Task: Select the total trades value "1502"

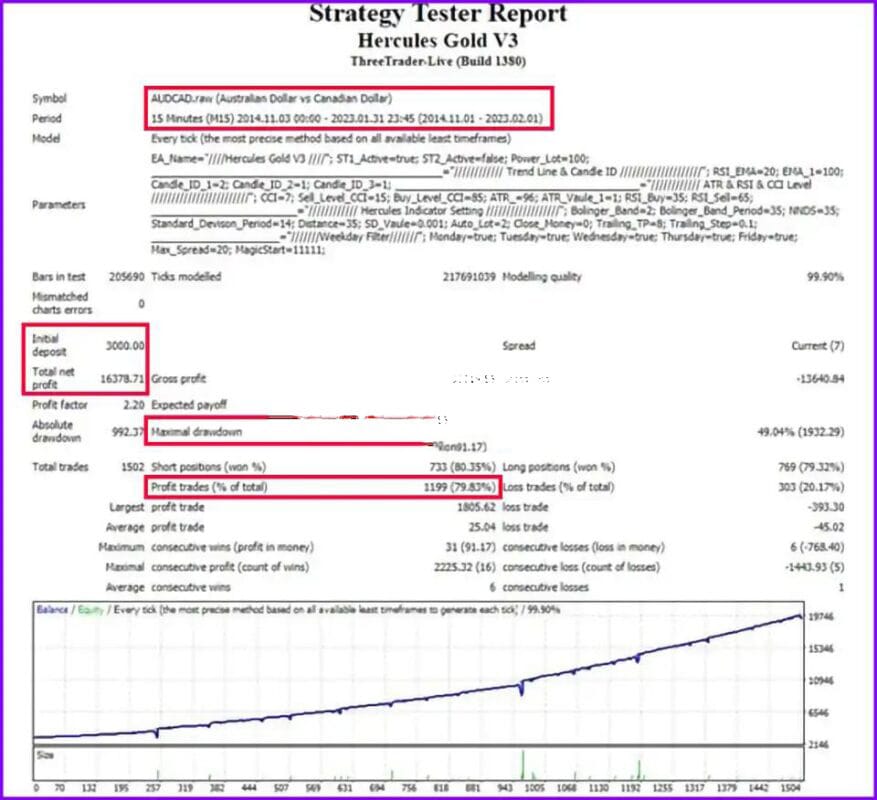Action: pyautogui.click(x=133, y=467)
